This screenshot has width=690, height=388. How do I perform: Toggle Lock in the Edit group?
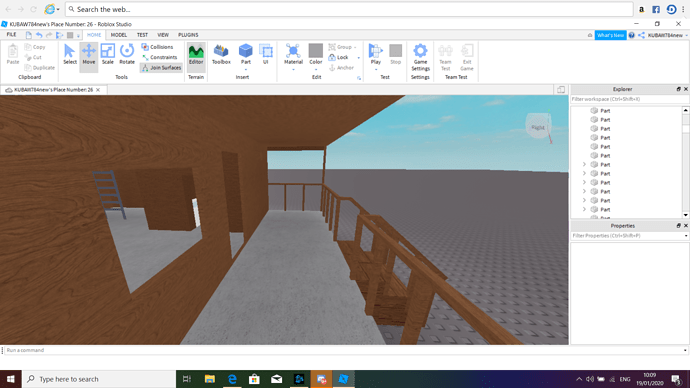[x=339, y=57]
